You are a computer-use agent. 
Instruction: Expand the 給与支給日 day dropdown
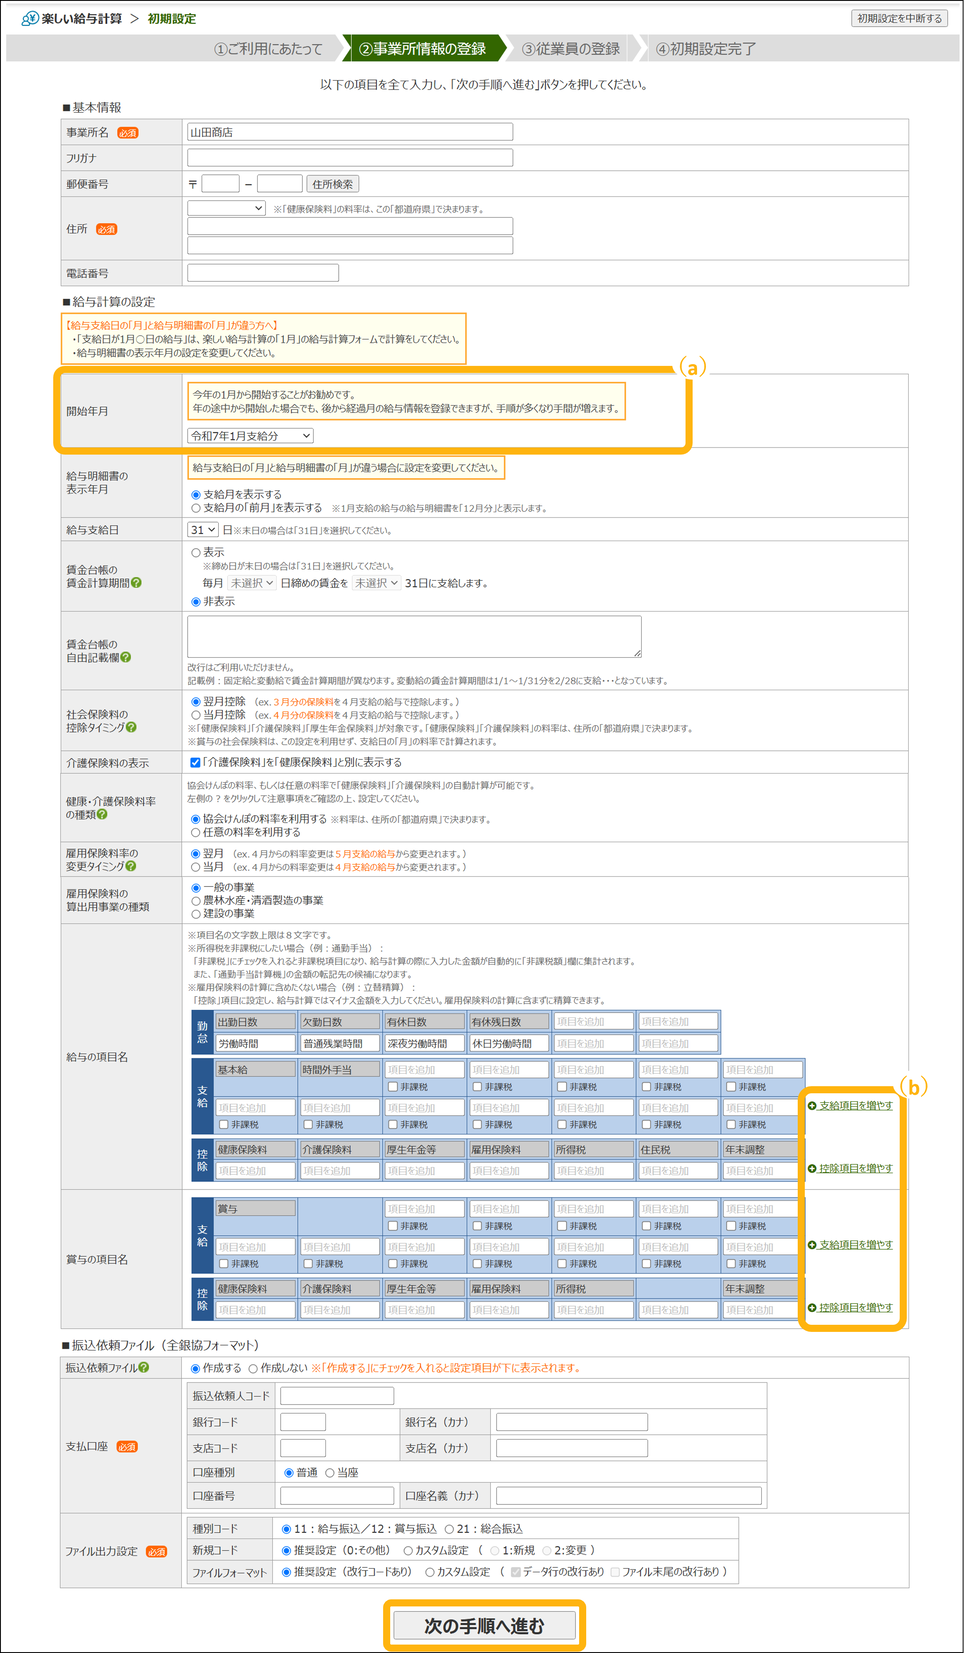pyautogui.click(x=202, y=530)
